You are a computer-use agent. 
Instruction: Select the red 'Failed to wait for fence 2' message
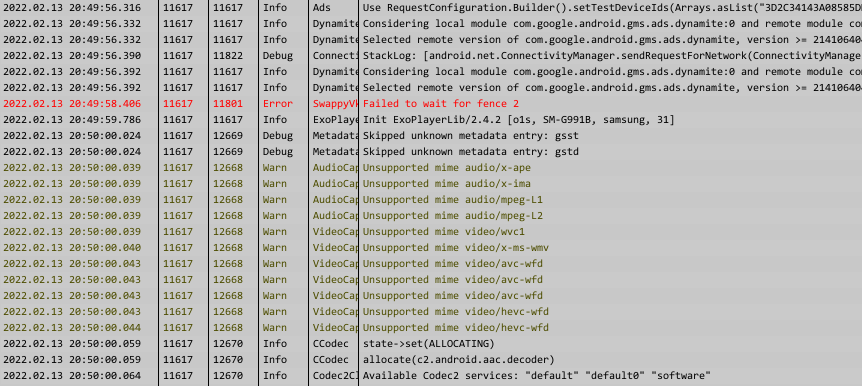(x=441, y=104)
